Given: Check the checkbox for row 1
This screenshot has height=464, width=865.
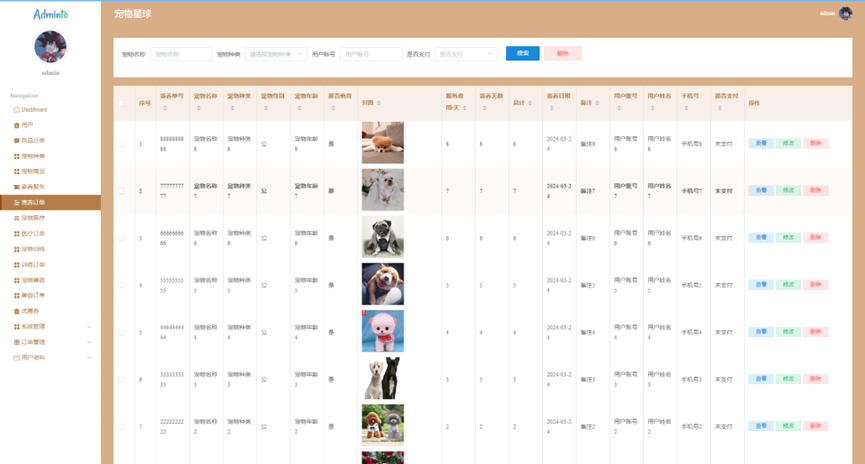Looking at the screenshot, I should 121,143.
